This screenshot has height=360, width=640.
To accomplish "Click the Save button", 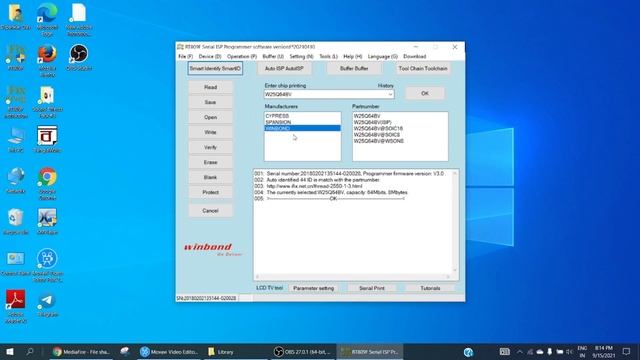I will click(x=210, y=102).
